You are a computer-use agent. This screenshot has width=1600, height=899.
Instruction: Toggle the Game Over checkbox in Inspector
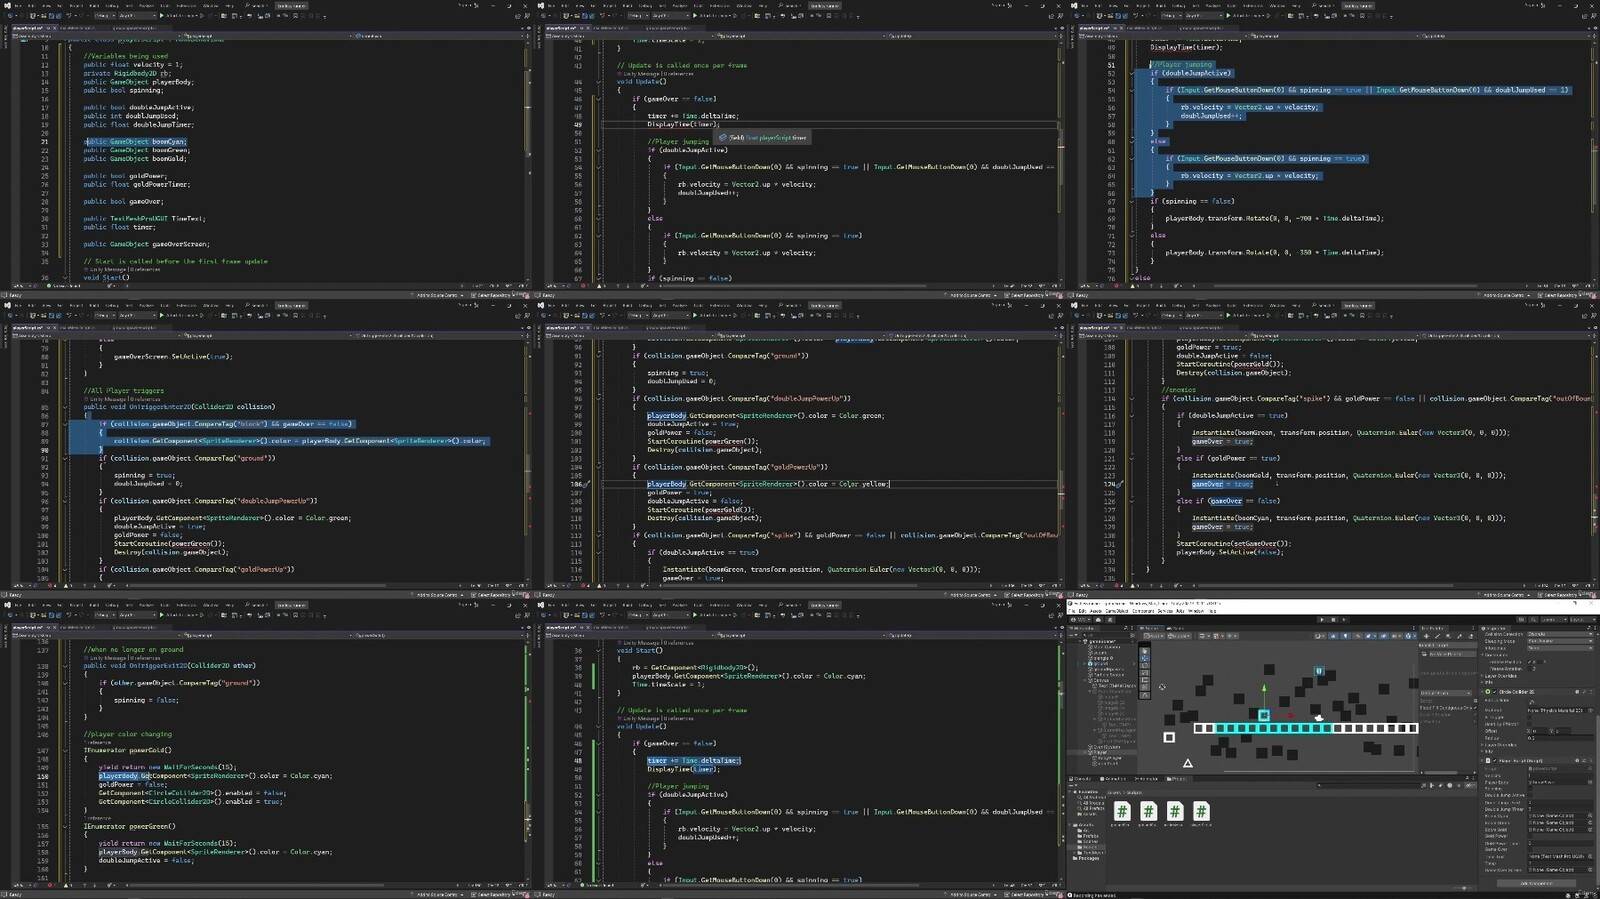(x=1531, y=849)
